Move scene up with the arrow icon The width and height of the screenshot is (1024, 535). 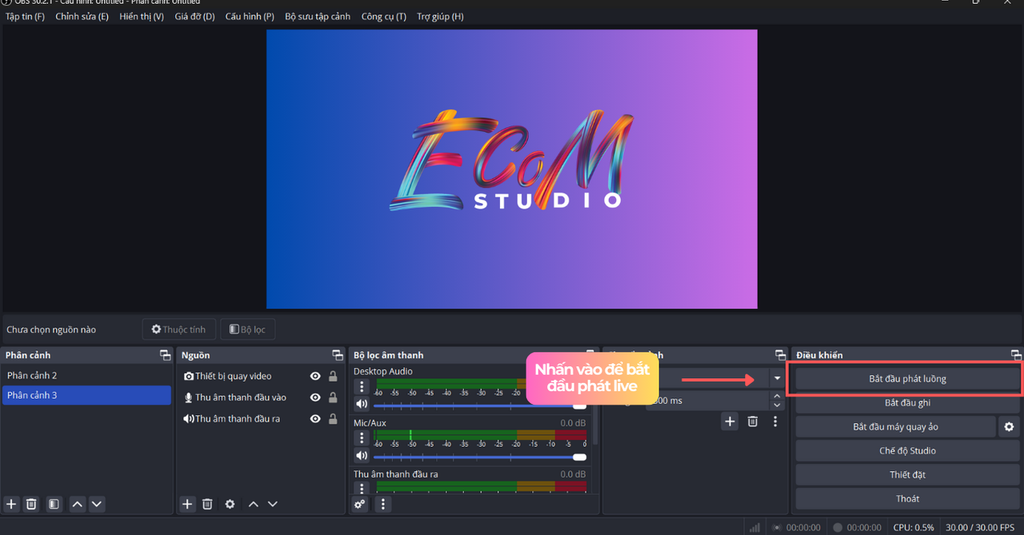[x=77, y=504]
